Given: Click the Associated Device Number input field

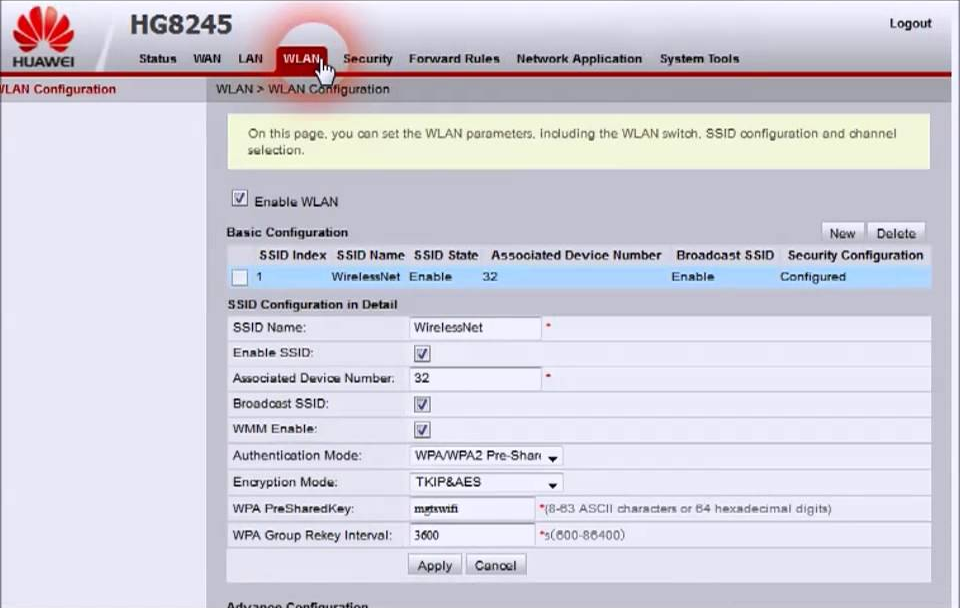Looking at the screenshot, I should 475,378.
